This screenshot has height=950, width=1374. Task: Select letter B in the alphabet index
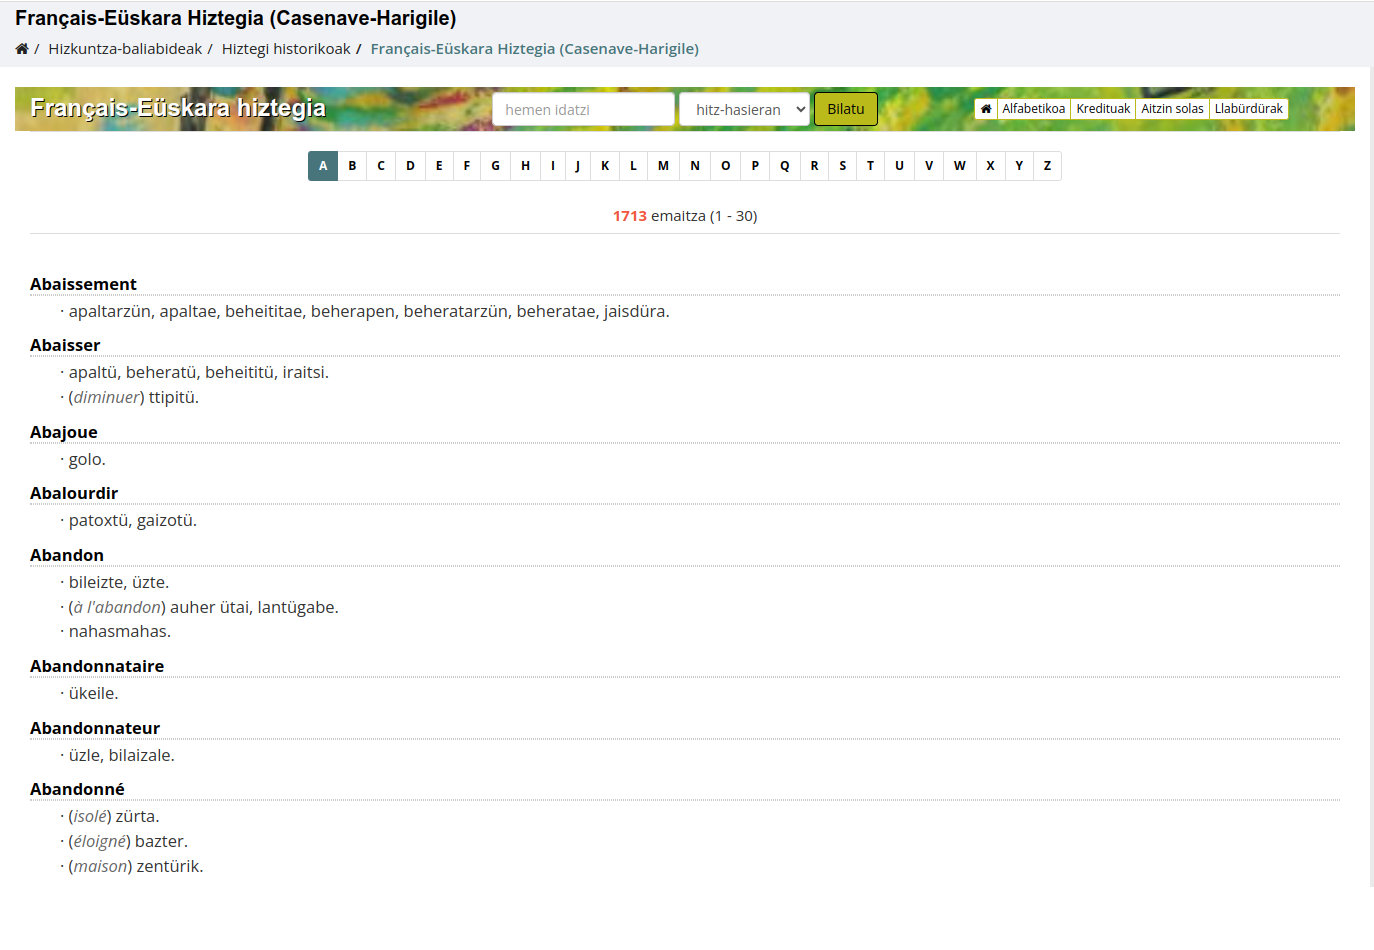pyautogui.click(x=352, y=166)
